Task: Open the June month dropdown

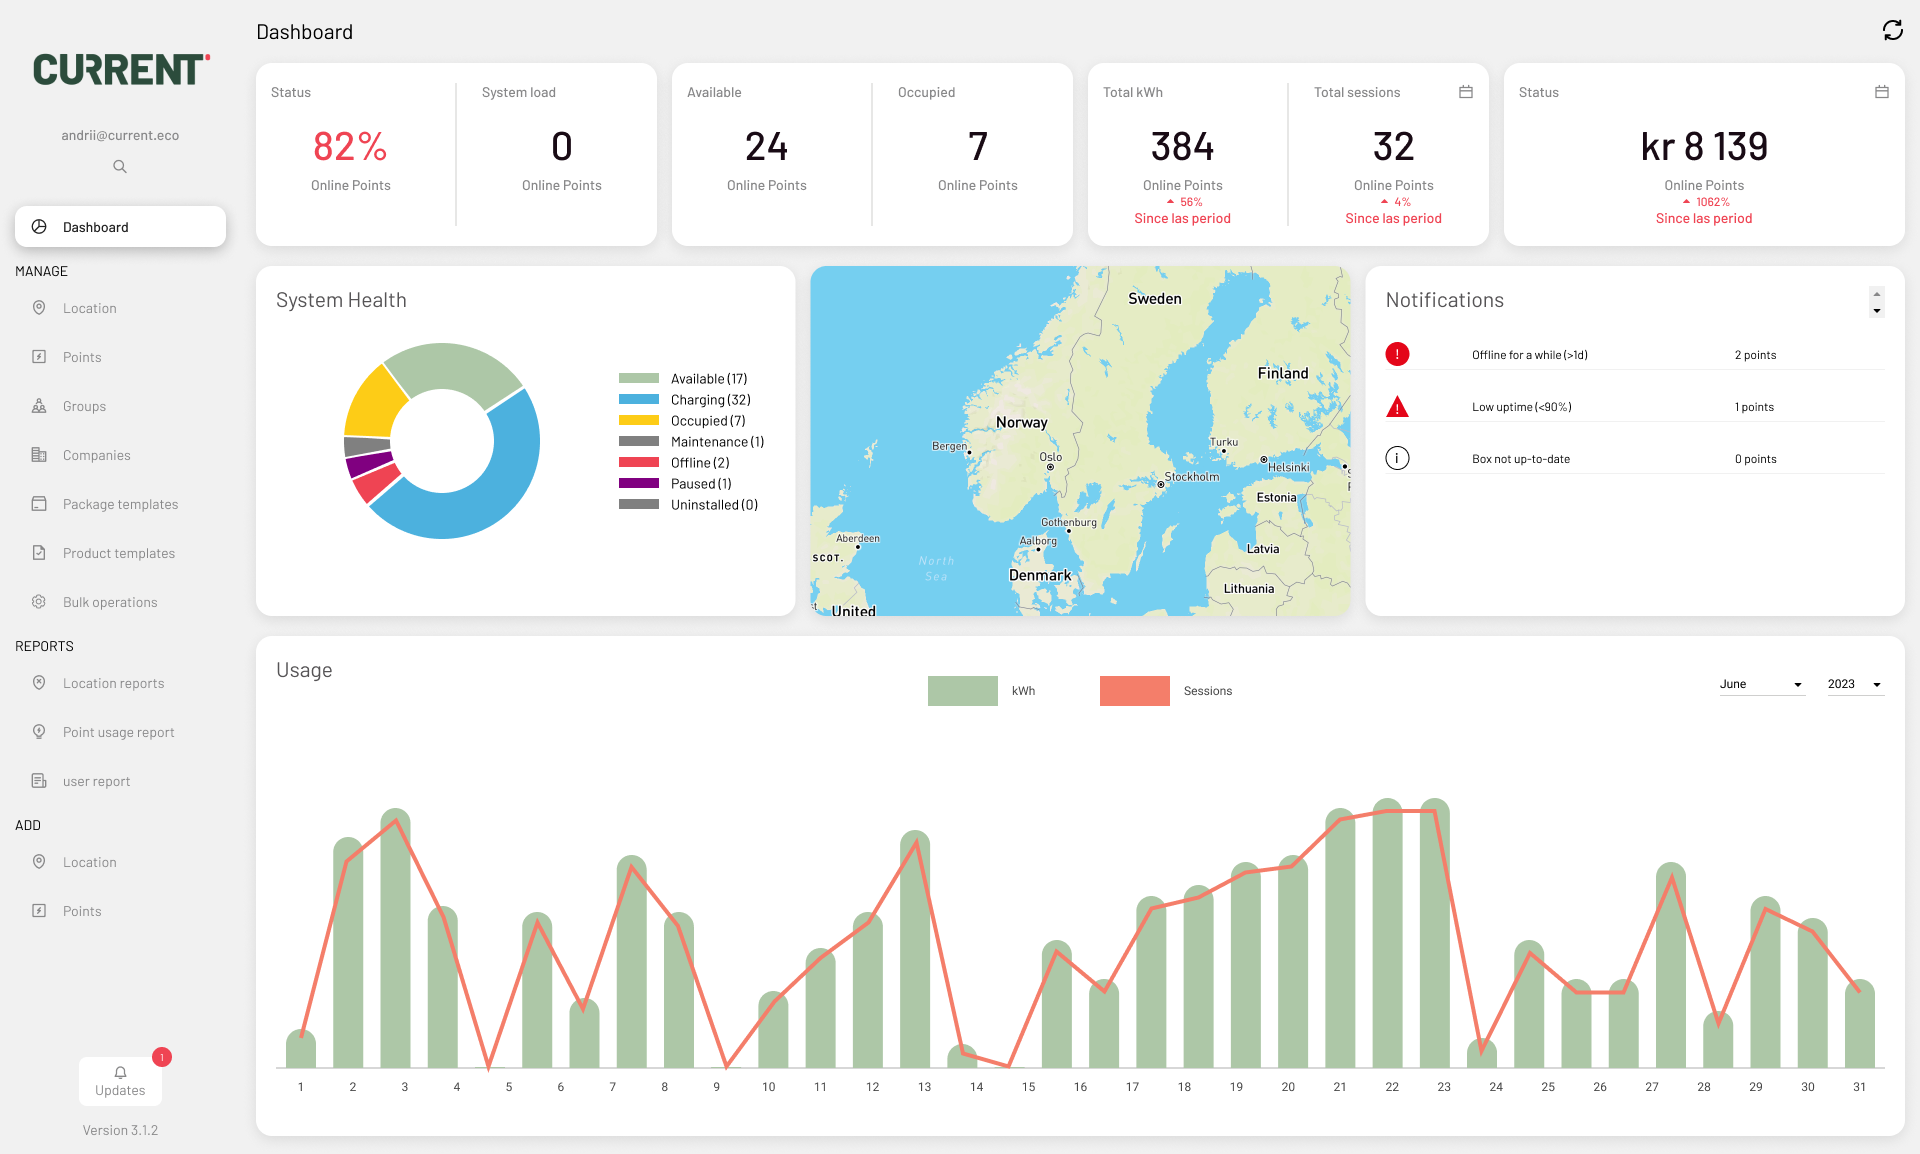Action: (1761, 684)
